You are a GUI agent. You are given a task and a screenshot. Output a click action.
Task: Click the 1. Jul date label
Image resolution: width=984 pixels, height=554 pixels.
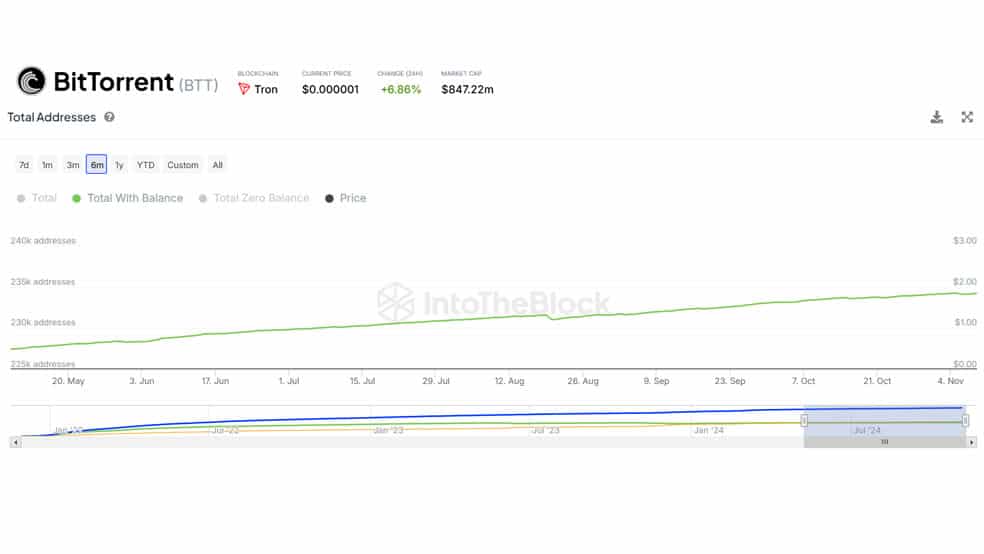[x=289, y=381]
